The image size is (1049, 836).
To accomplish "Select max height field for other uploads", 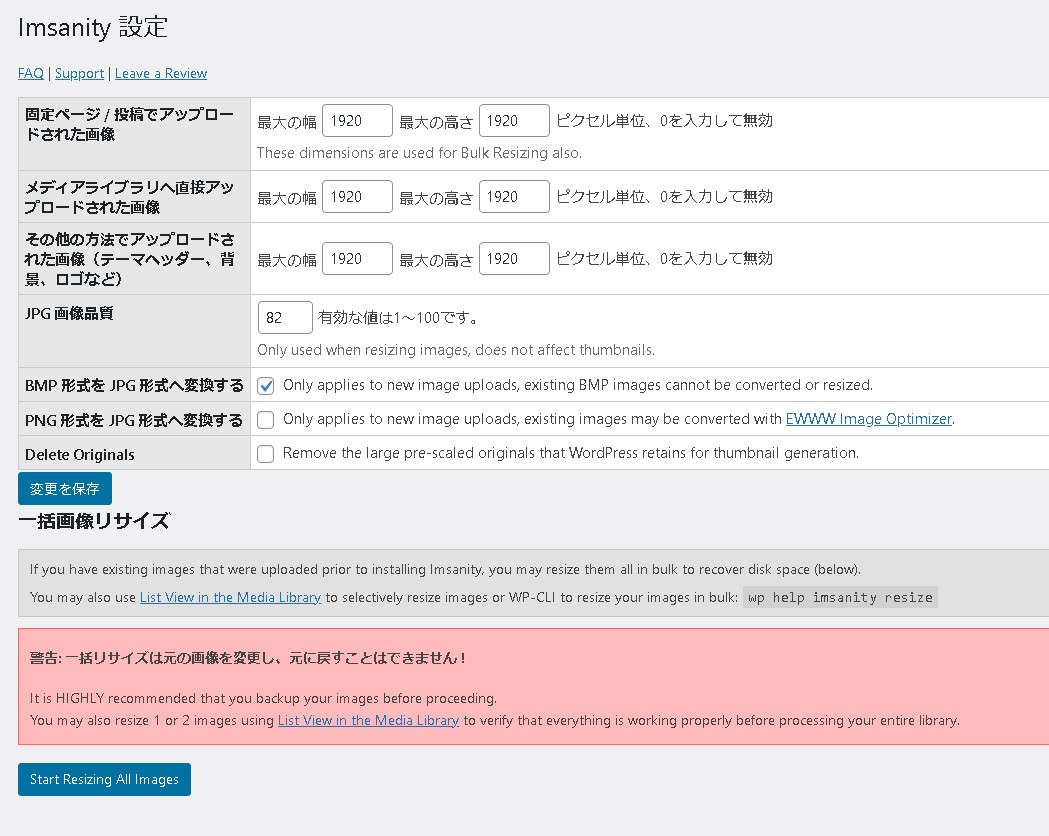I will coord(514,258).
